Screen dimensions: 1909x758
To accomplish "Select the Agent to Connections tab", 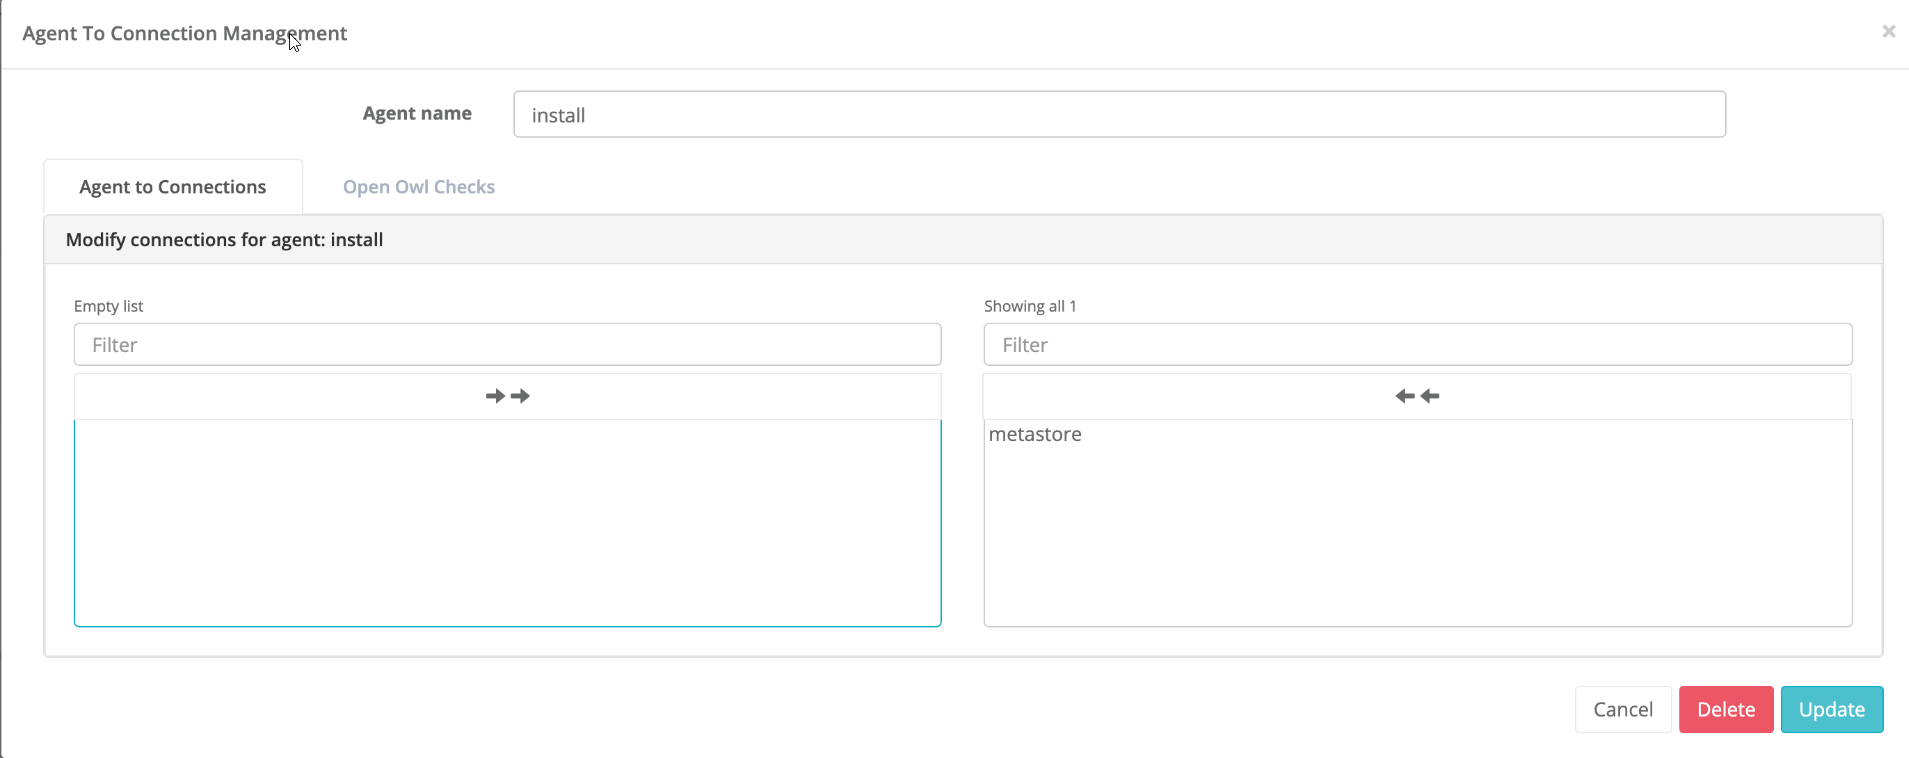I will point(173,187).
